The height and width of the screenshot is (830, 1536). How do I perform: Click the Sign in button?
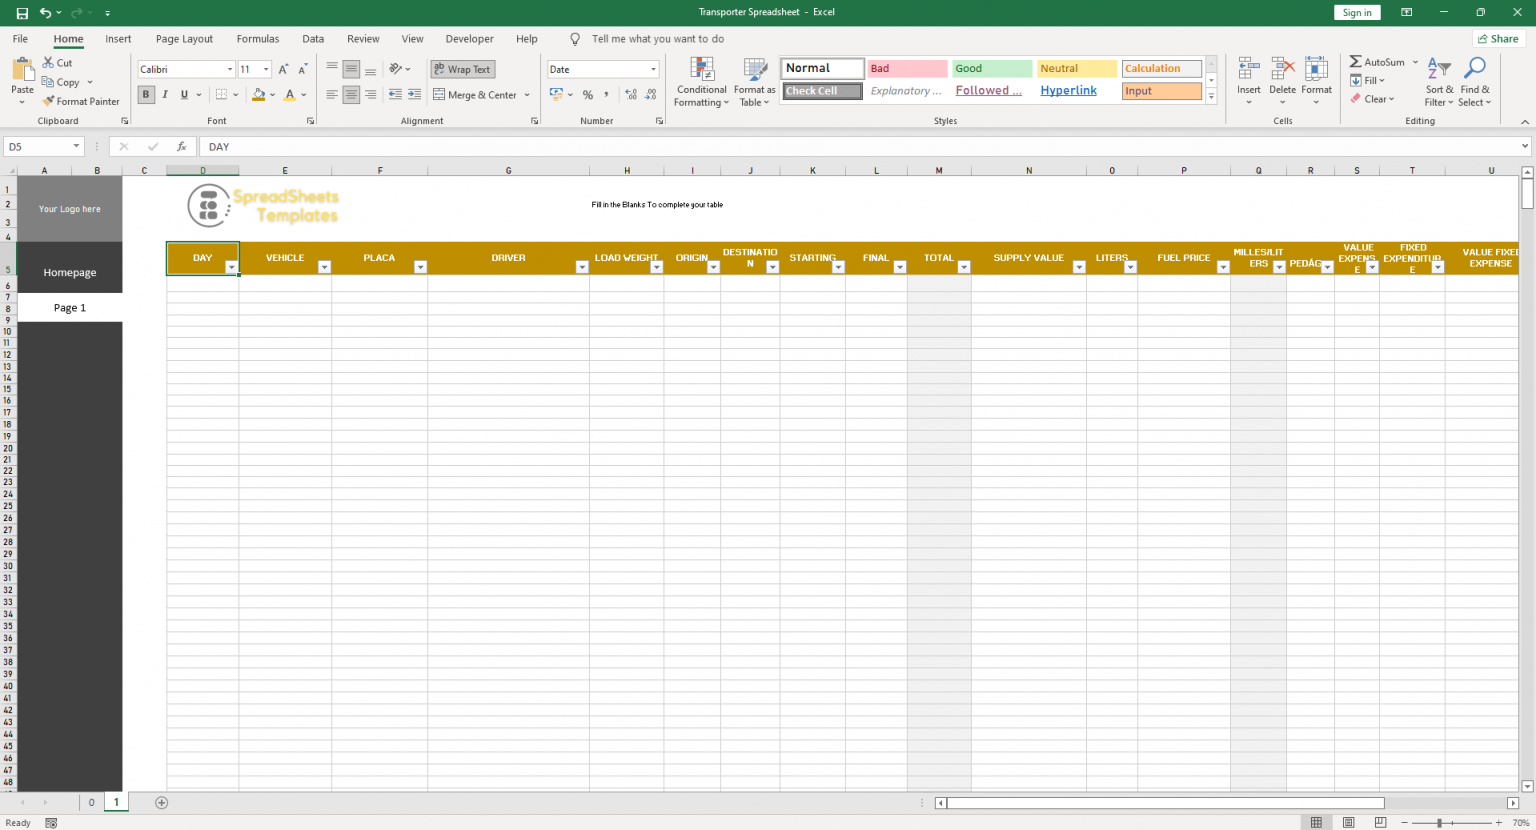1357,12
